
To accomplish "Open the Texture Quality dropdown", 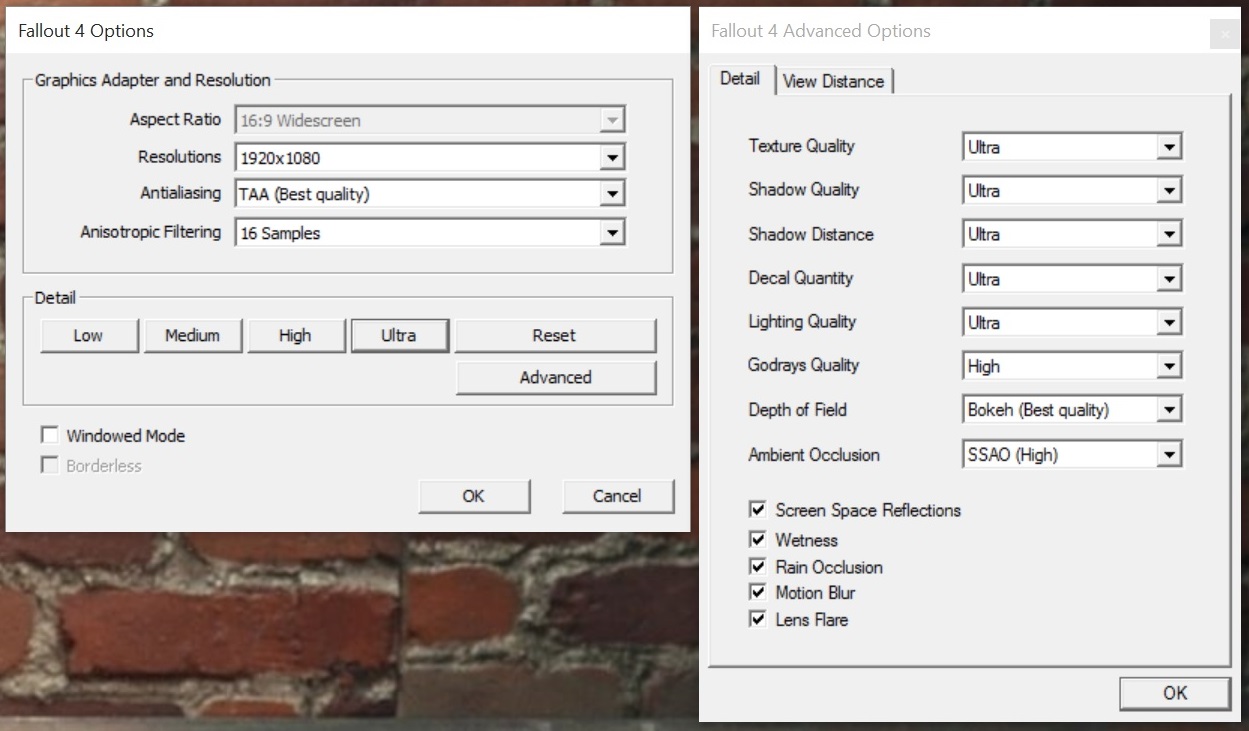I will pos(1072,147).
